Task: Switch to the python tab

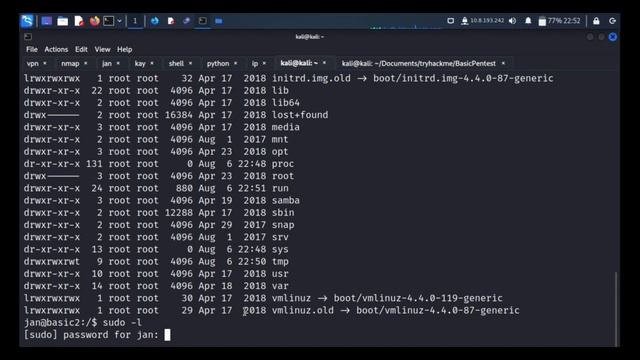Action: (x=218, y=64)
